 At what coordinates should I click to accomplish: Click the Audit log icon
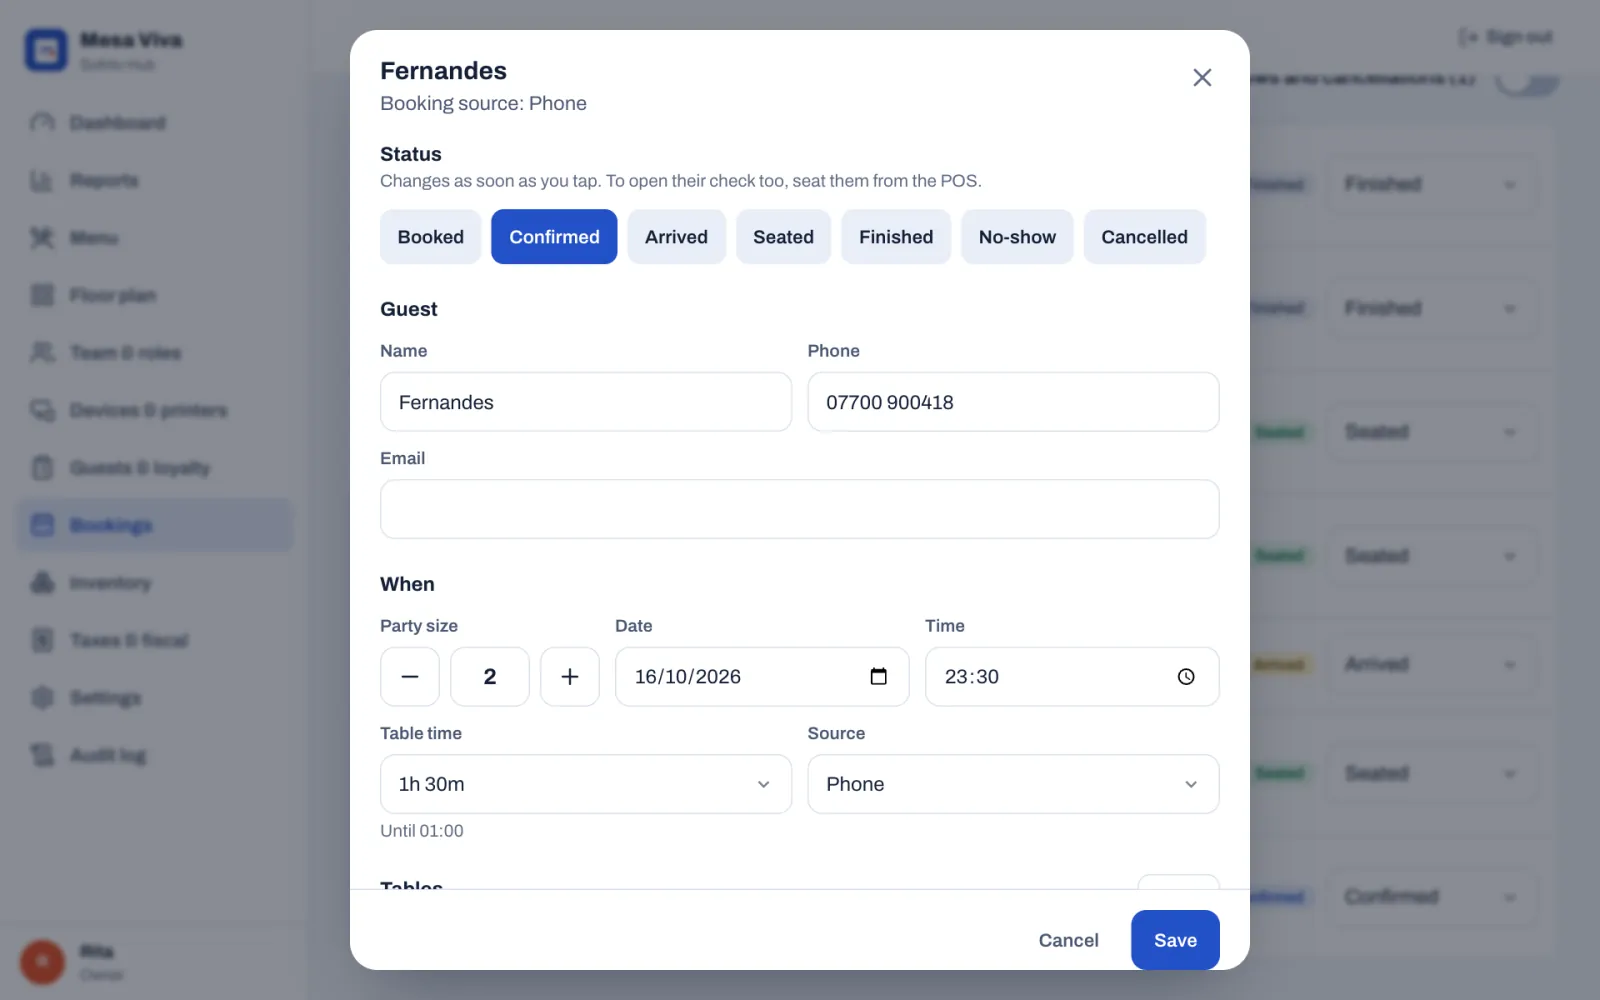tap(42, 755)
